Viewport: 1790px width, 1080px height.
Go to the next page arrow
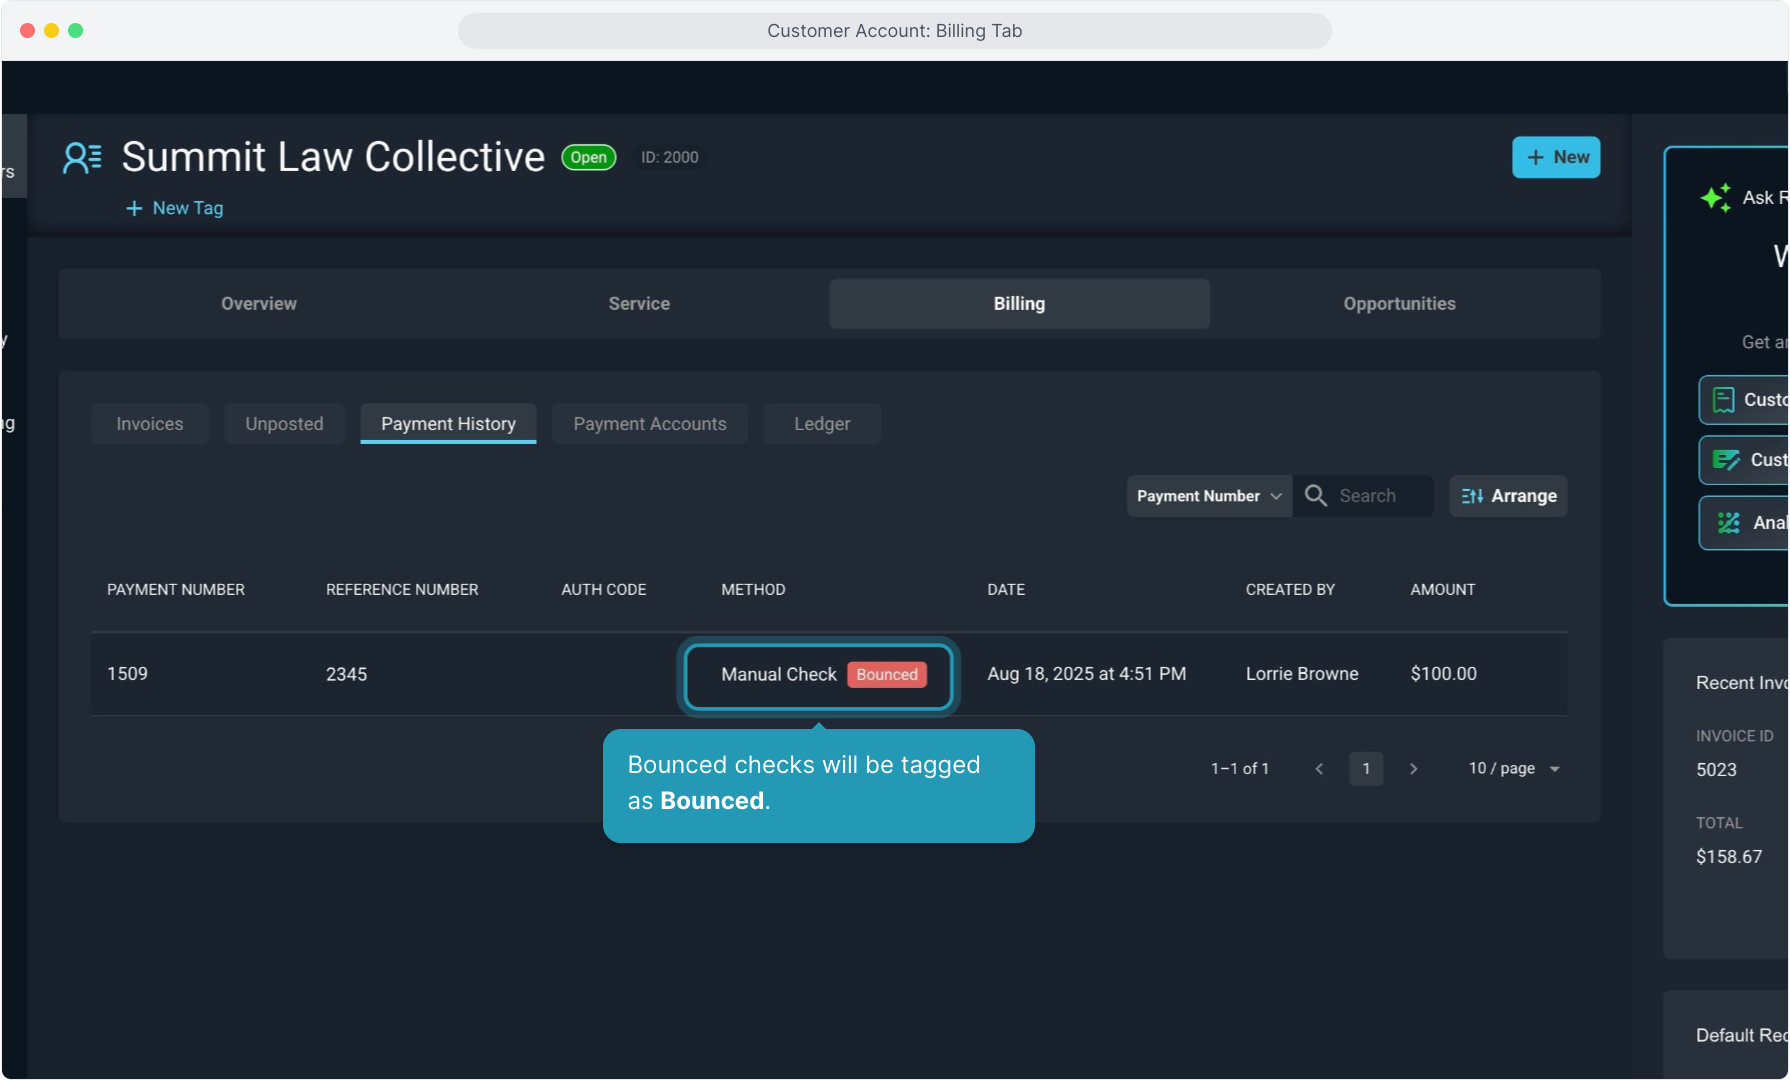pyautogui.click(x=1413, y=769)
